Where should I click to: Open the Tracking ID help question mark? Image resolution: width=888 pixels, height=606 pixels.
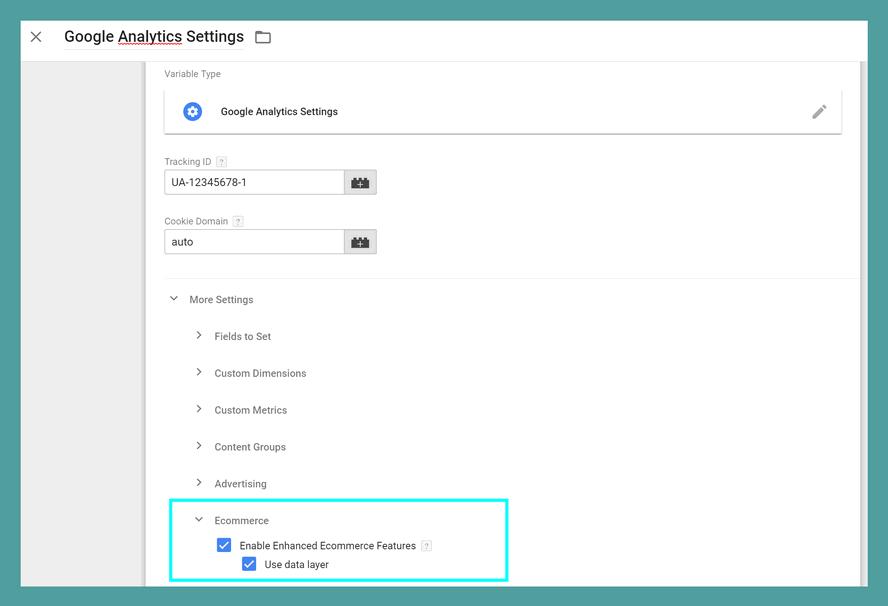click(222, 162)
